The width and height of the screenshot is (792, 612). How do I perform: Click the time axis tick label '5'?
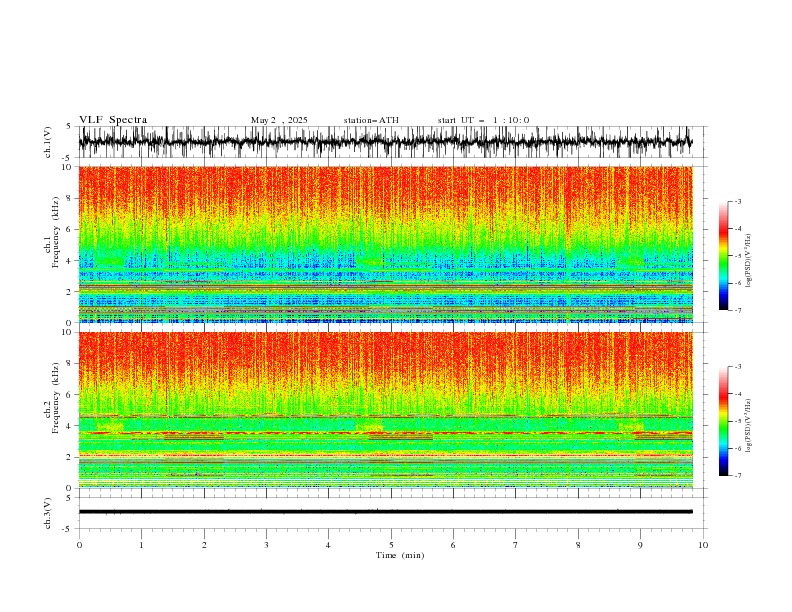(391, 545)
